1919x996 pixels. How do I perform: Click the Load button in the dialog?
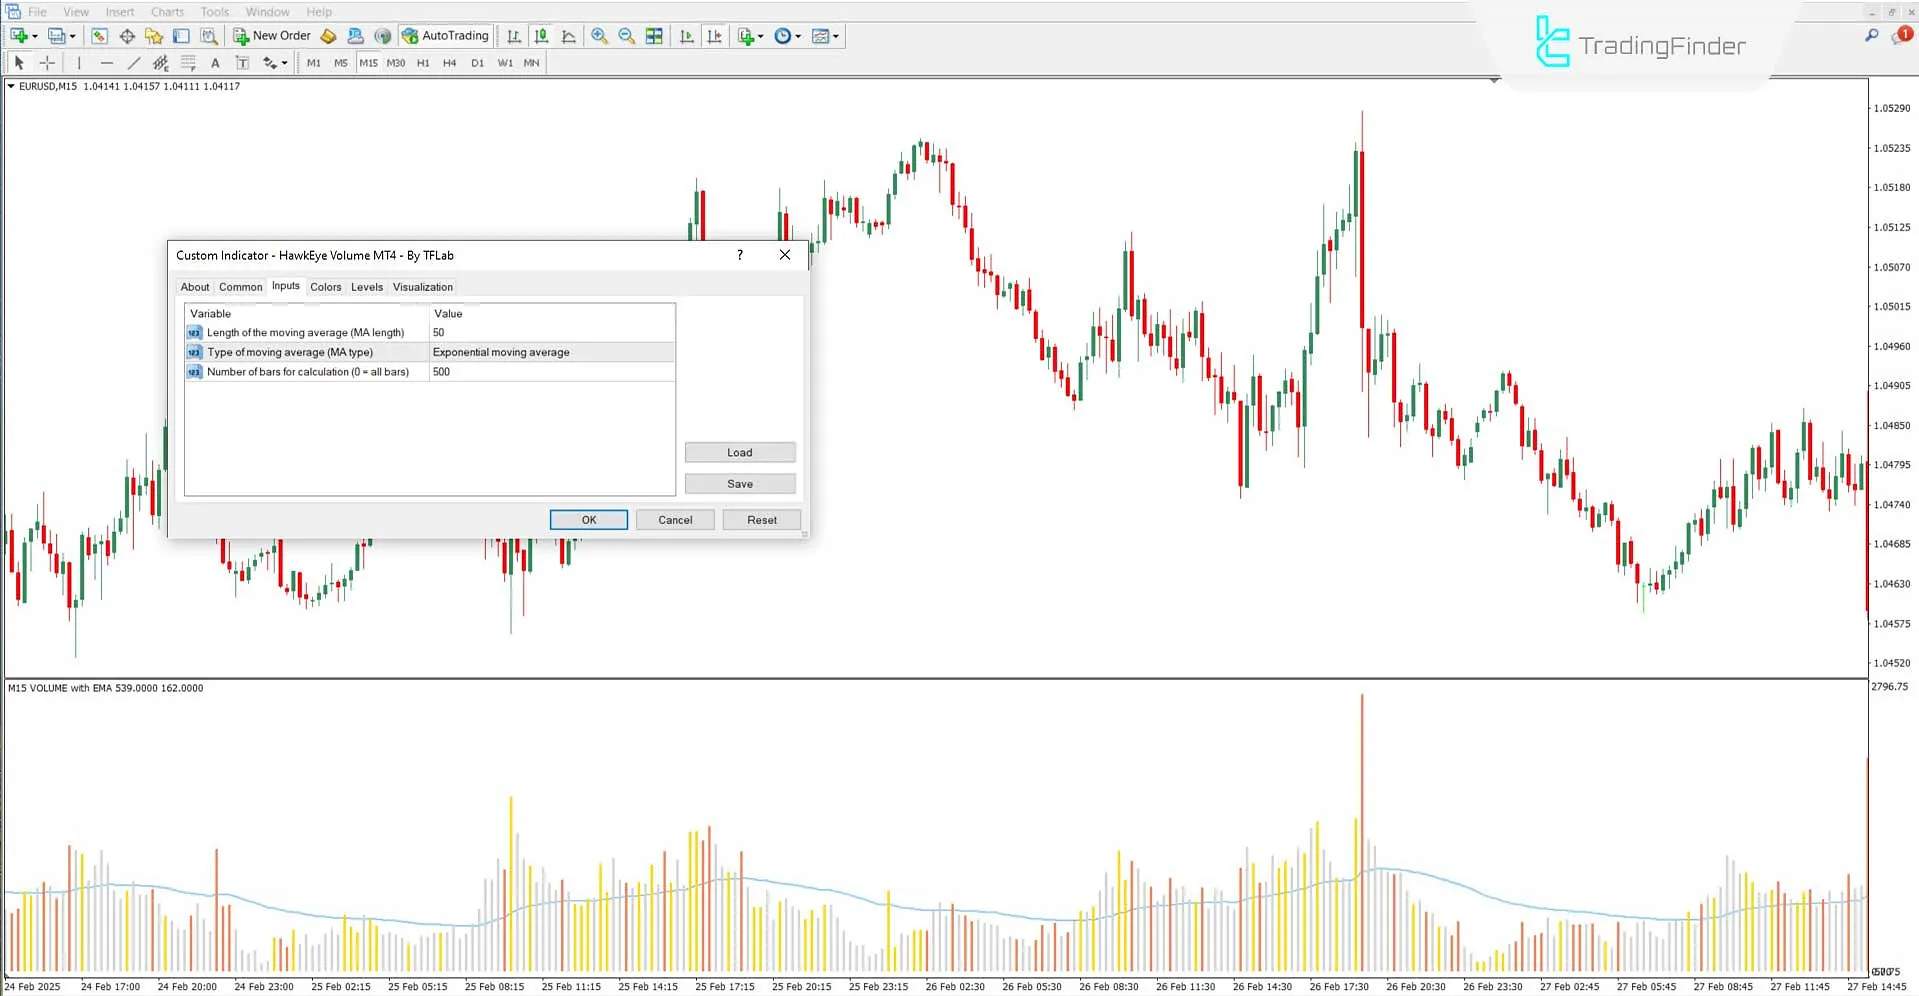(739, 452)
